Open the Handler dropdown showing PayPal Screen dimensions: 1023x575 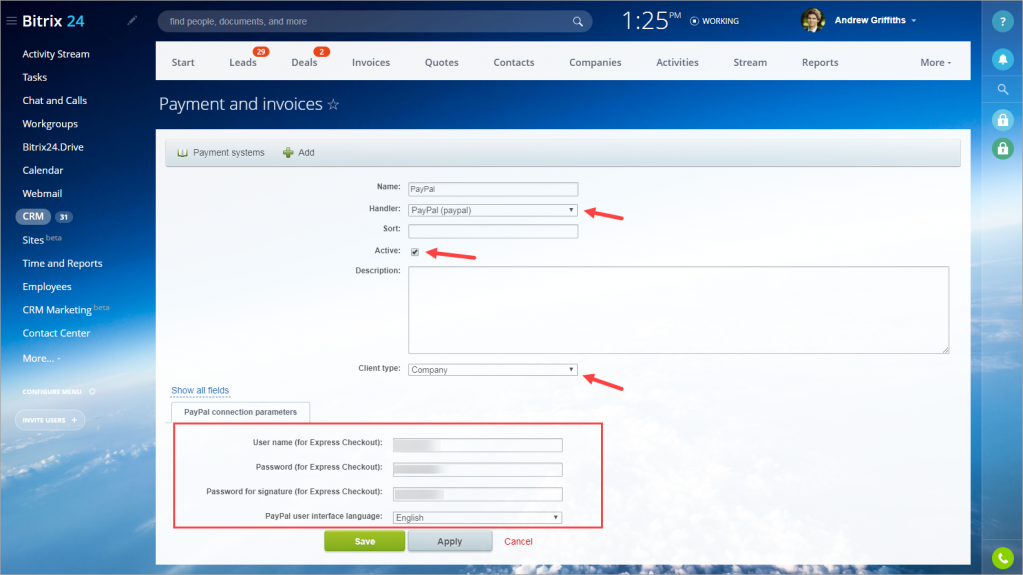(x=493, y=210)
